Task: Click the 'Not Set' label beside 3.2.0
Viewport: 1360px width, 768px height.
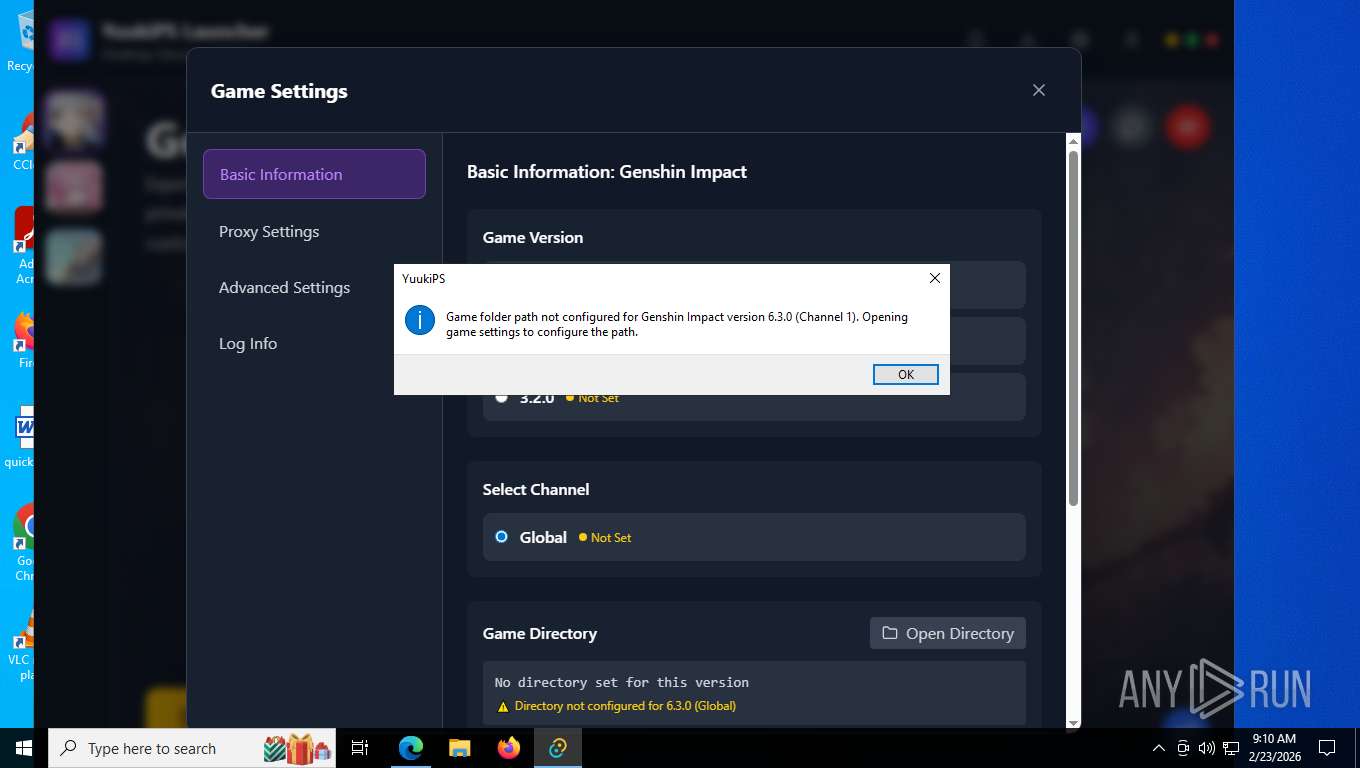Action: coord(598,398)
